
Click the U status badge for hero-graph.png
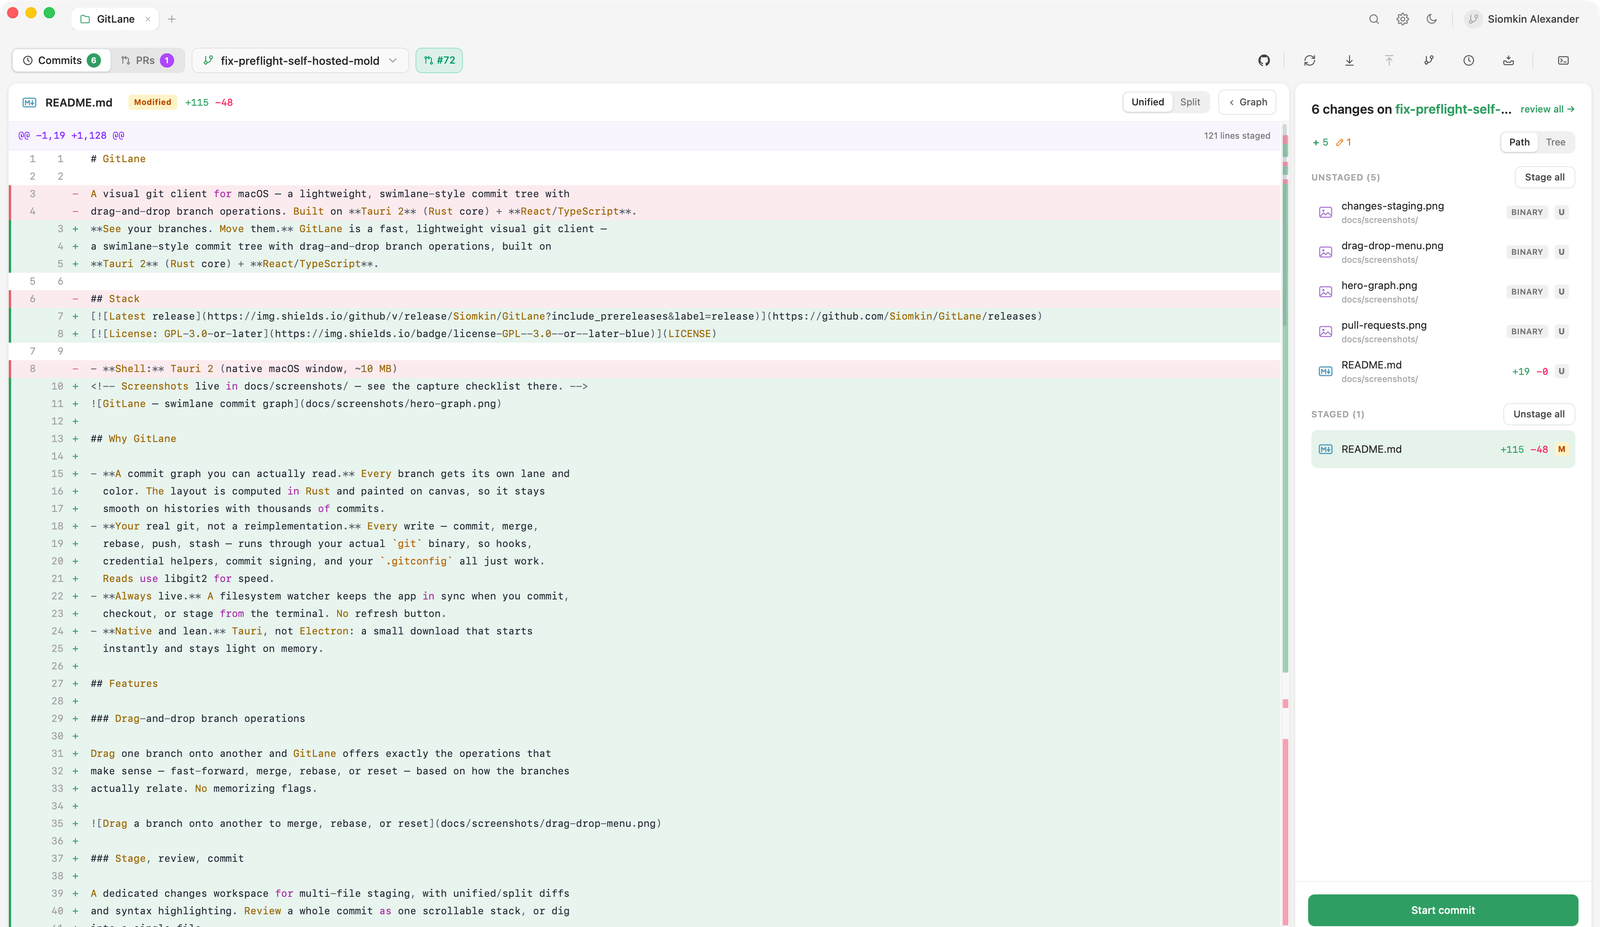pyautogui.click(x=1561, y=292)
